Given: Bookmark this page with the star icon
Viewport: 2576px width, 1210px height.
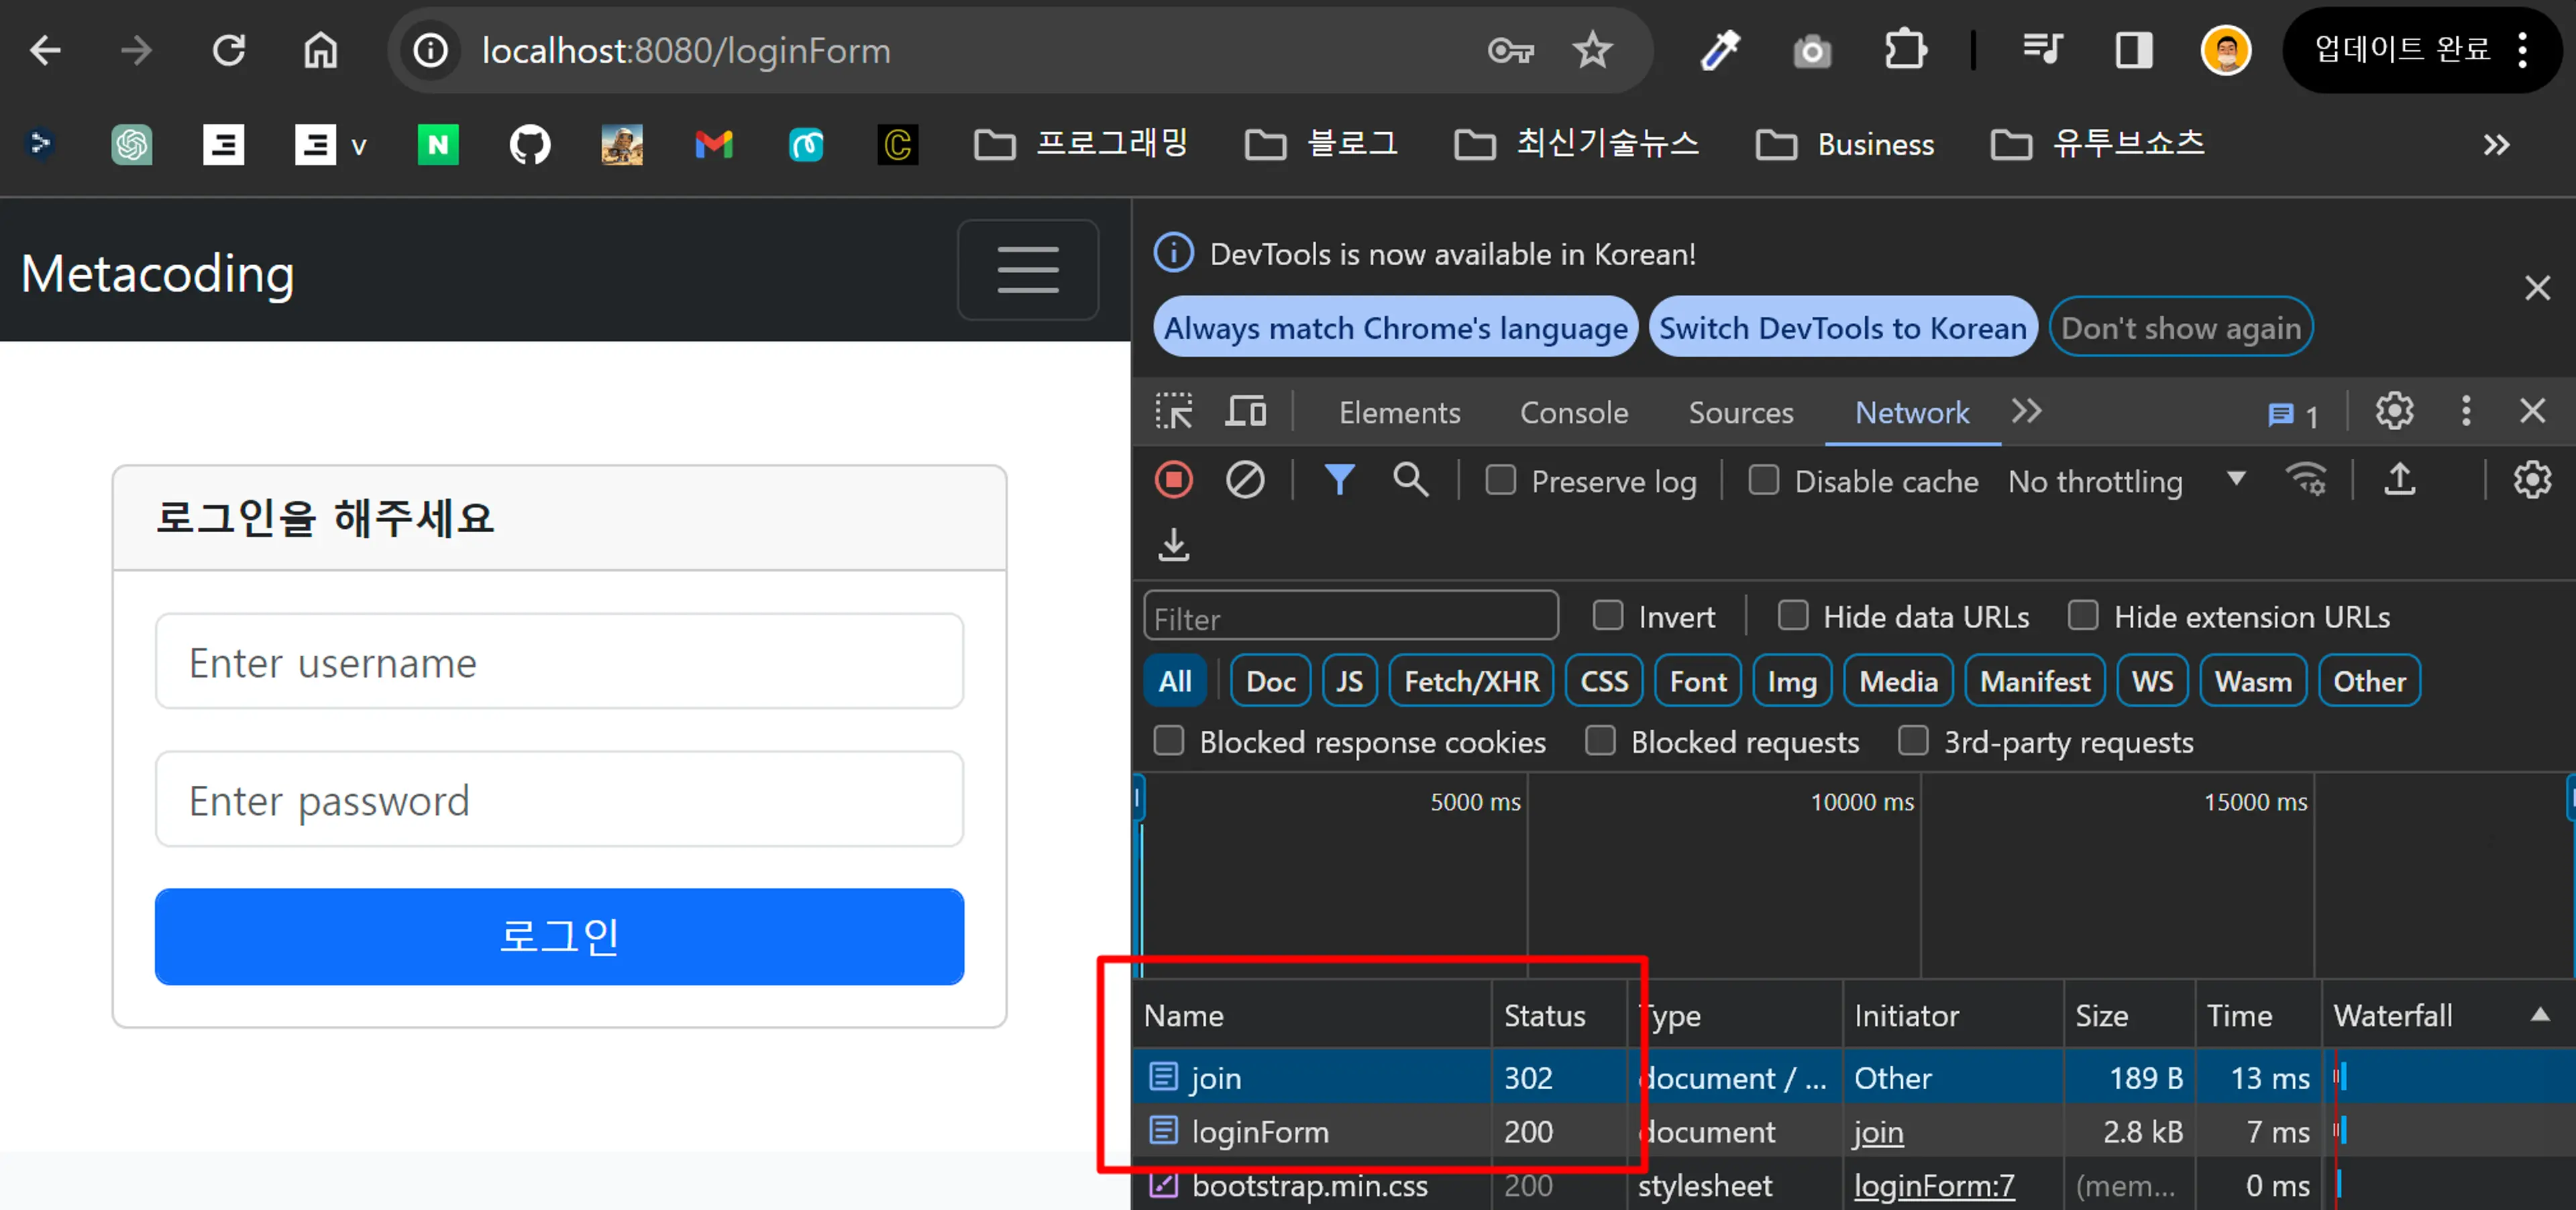Looking at the screenshot, I should 1592,50.
